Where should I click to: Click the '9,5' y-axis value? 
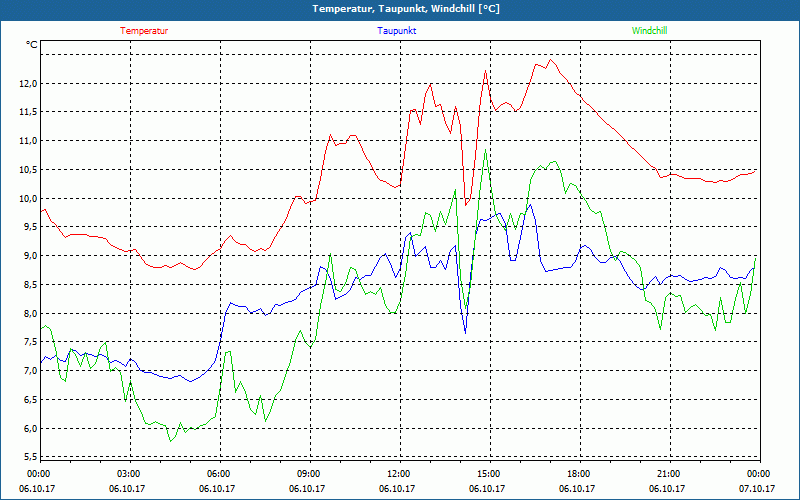[x=29, y=227]
